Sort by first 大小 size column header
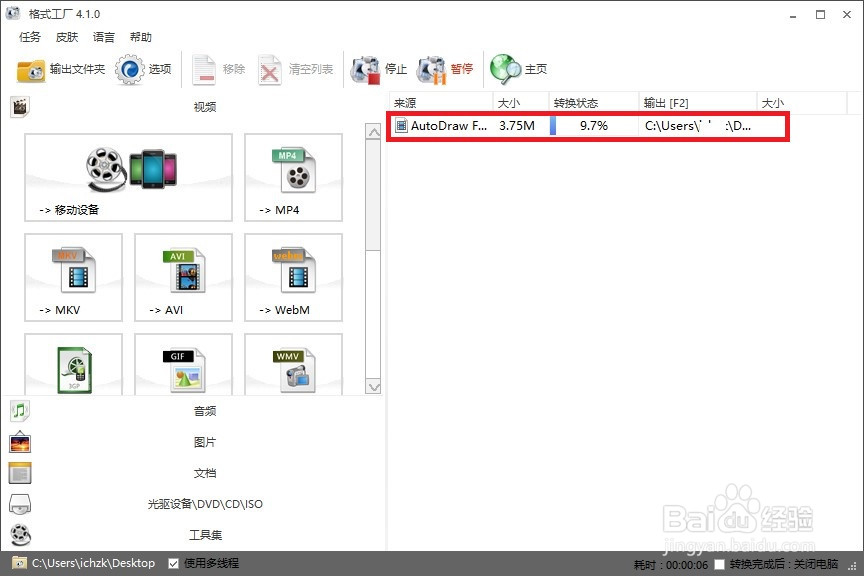 click(x=521, y=103)
